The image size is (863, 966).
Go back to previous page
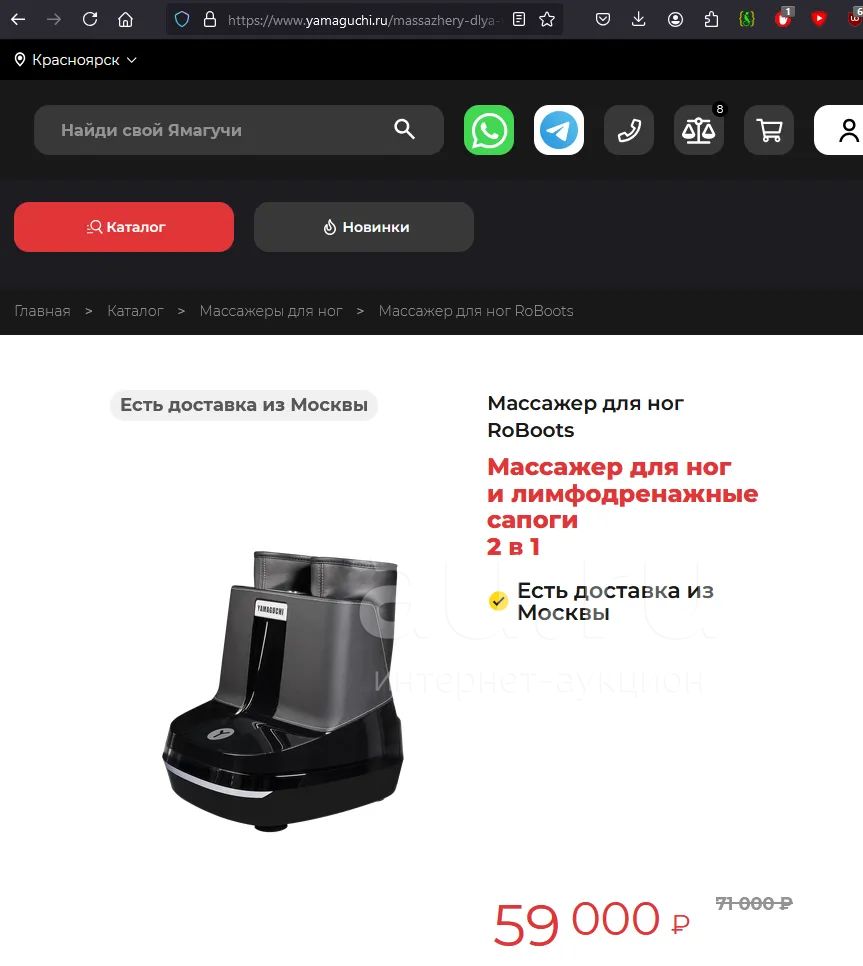[x=18, y=20]
